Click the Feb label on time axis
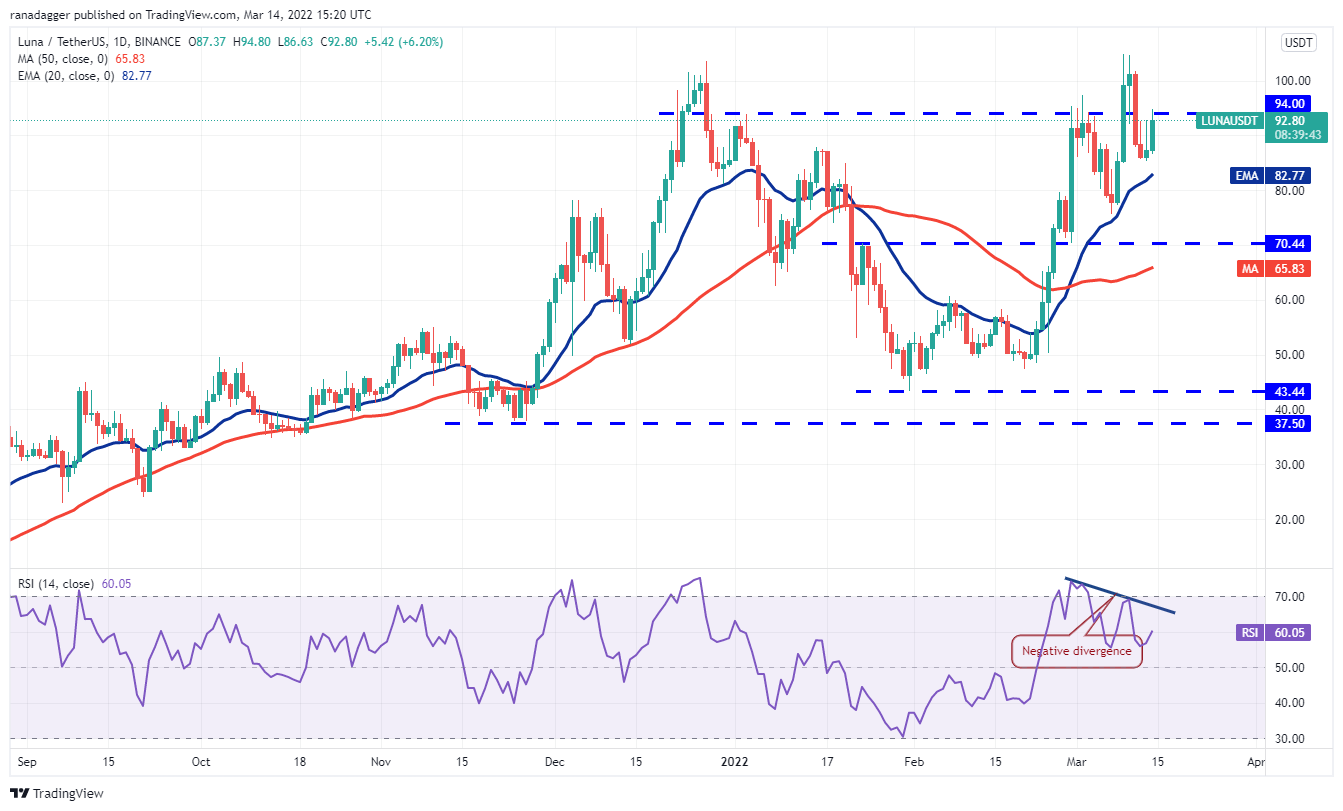Viewport: 1343px width, 811px height. [913, 761]
